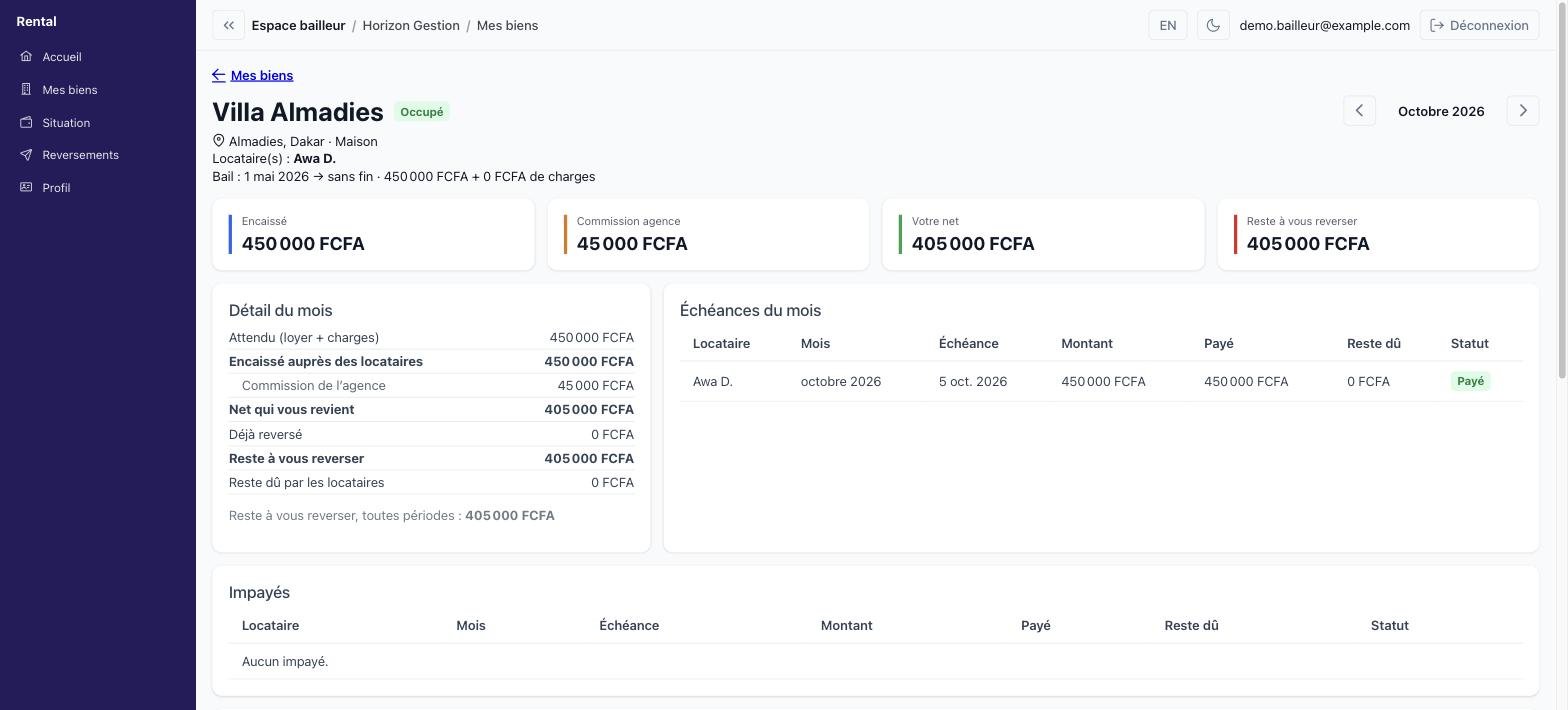
Task: Click Awa D. in the Échéances table
Action: 713,381
